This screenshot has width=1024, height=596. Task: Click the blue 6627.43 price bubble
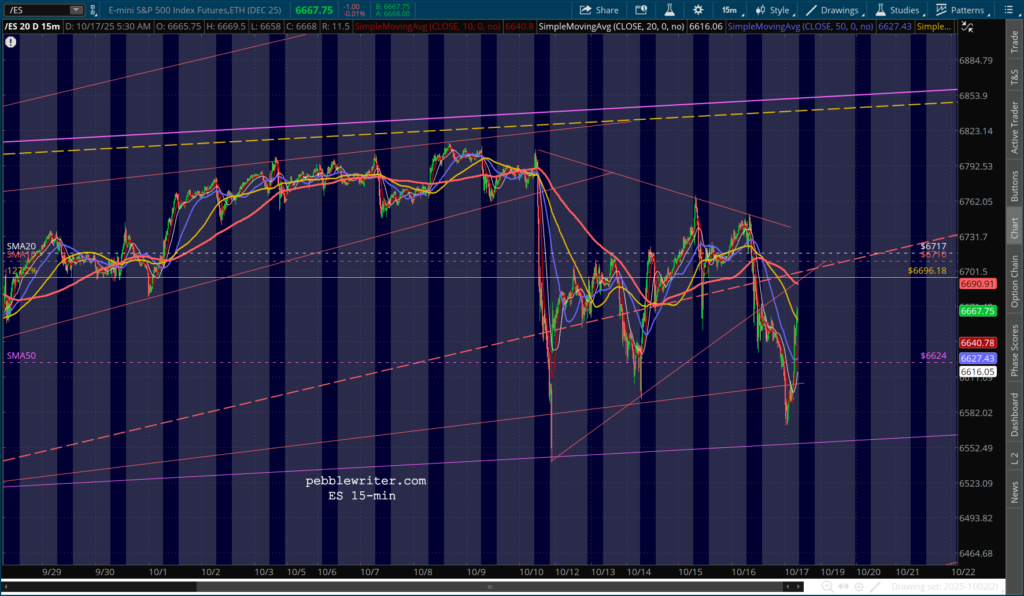tap(978, 358)
